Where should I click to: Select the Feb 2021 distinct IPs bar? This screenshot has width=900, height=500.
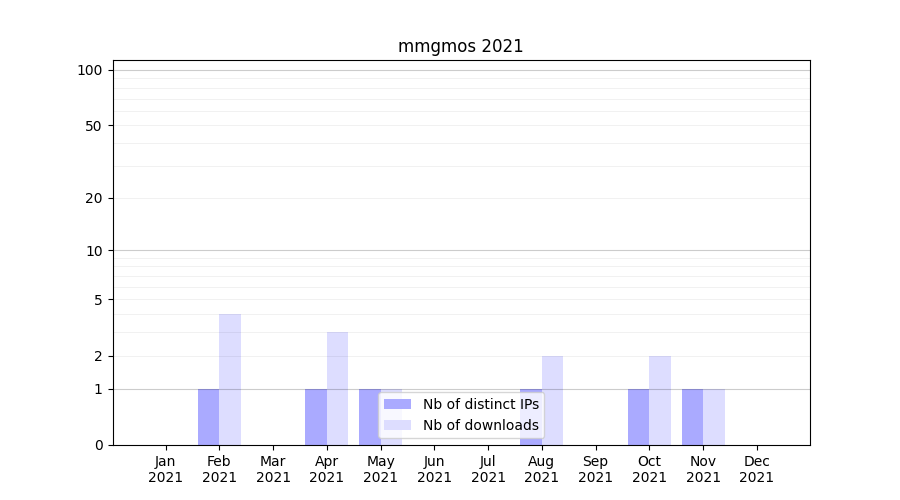[x=208, y=417]
